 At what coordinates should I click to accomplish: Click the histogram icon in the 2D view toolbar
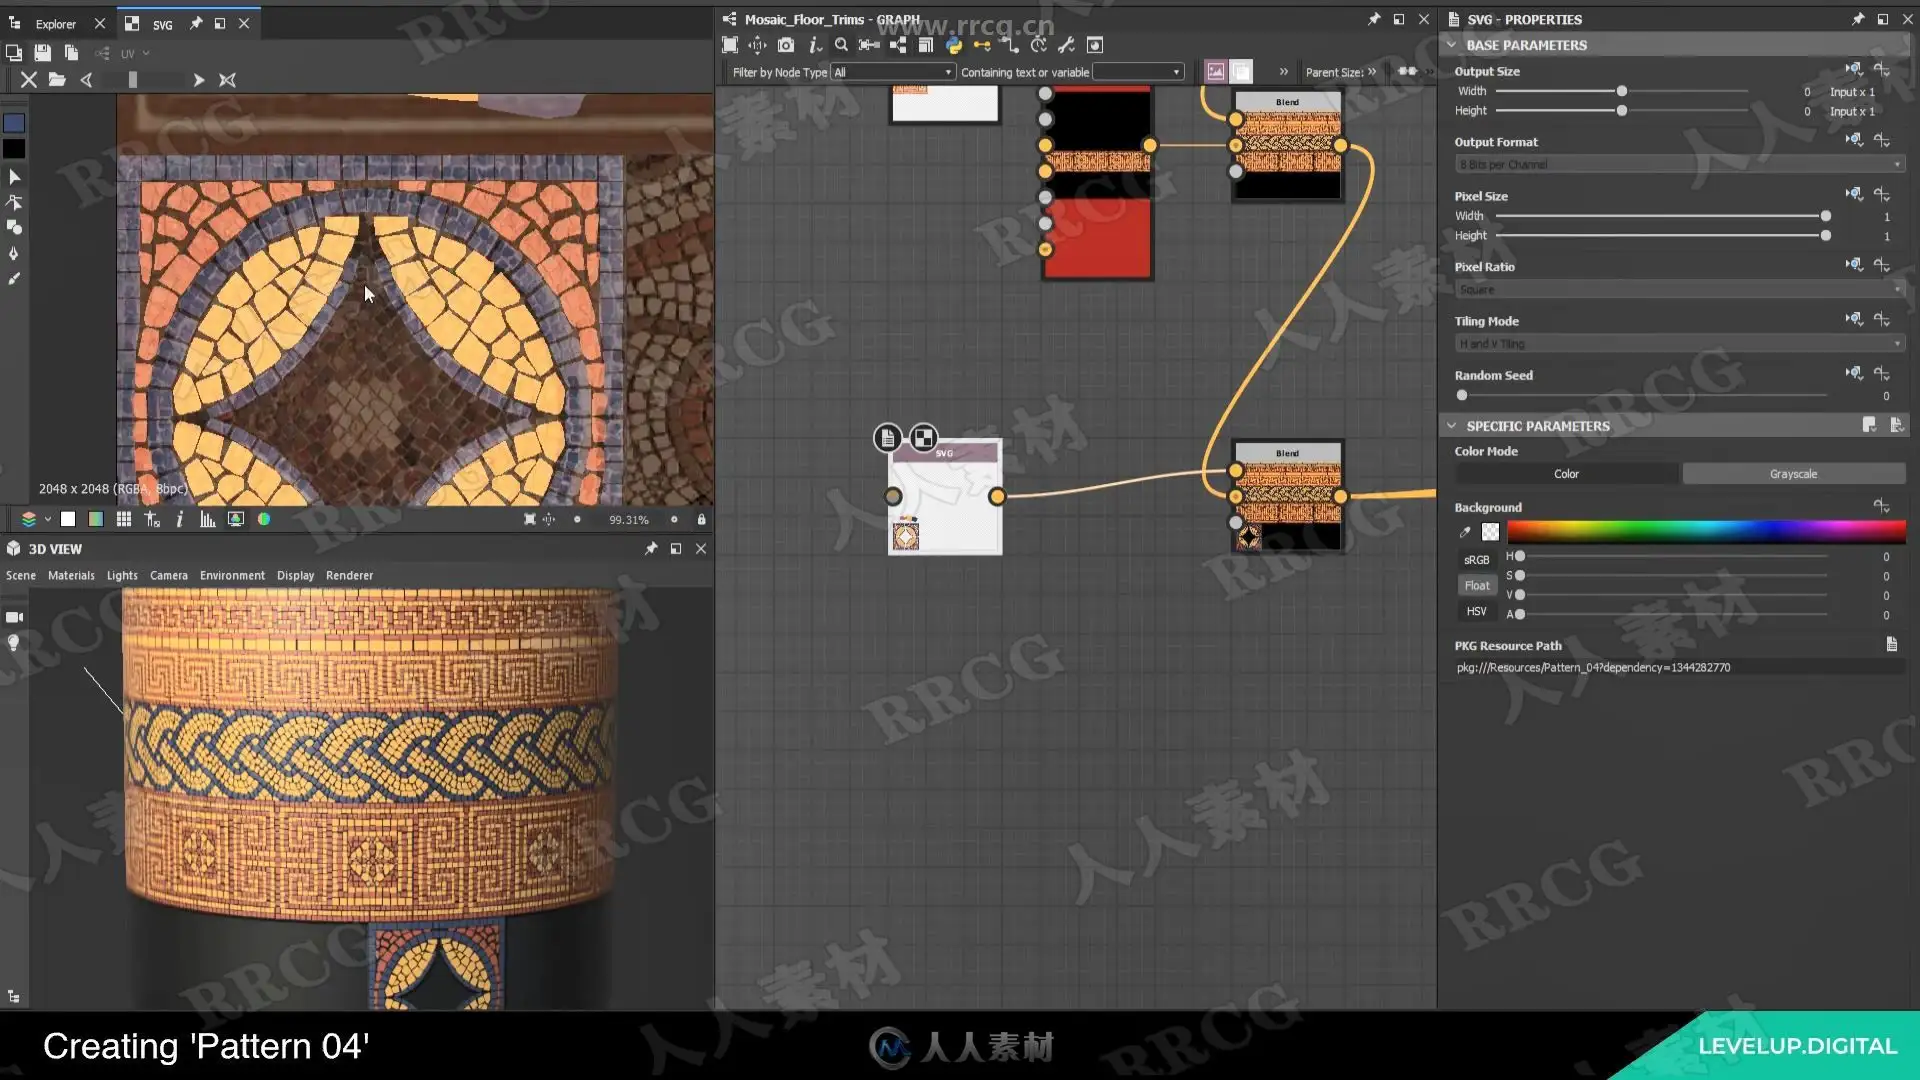pos(207,519)
